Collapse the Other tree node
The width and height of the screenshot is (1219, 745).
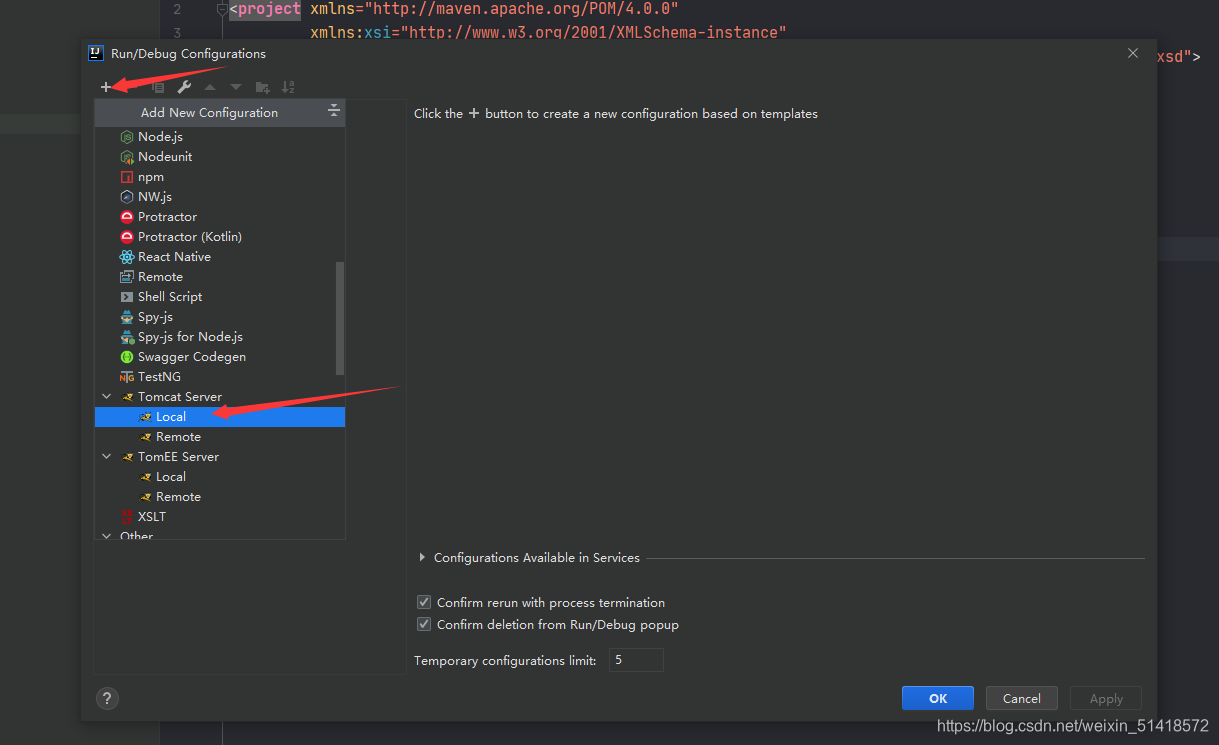[x=107, y=537]
